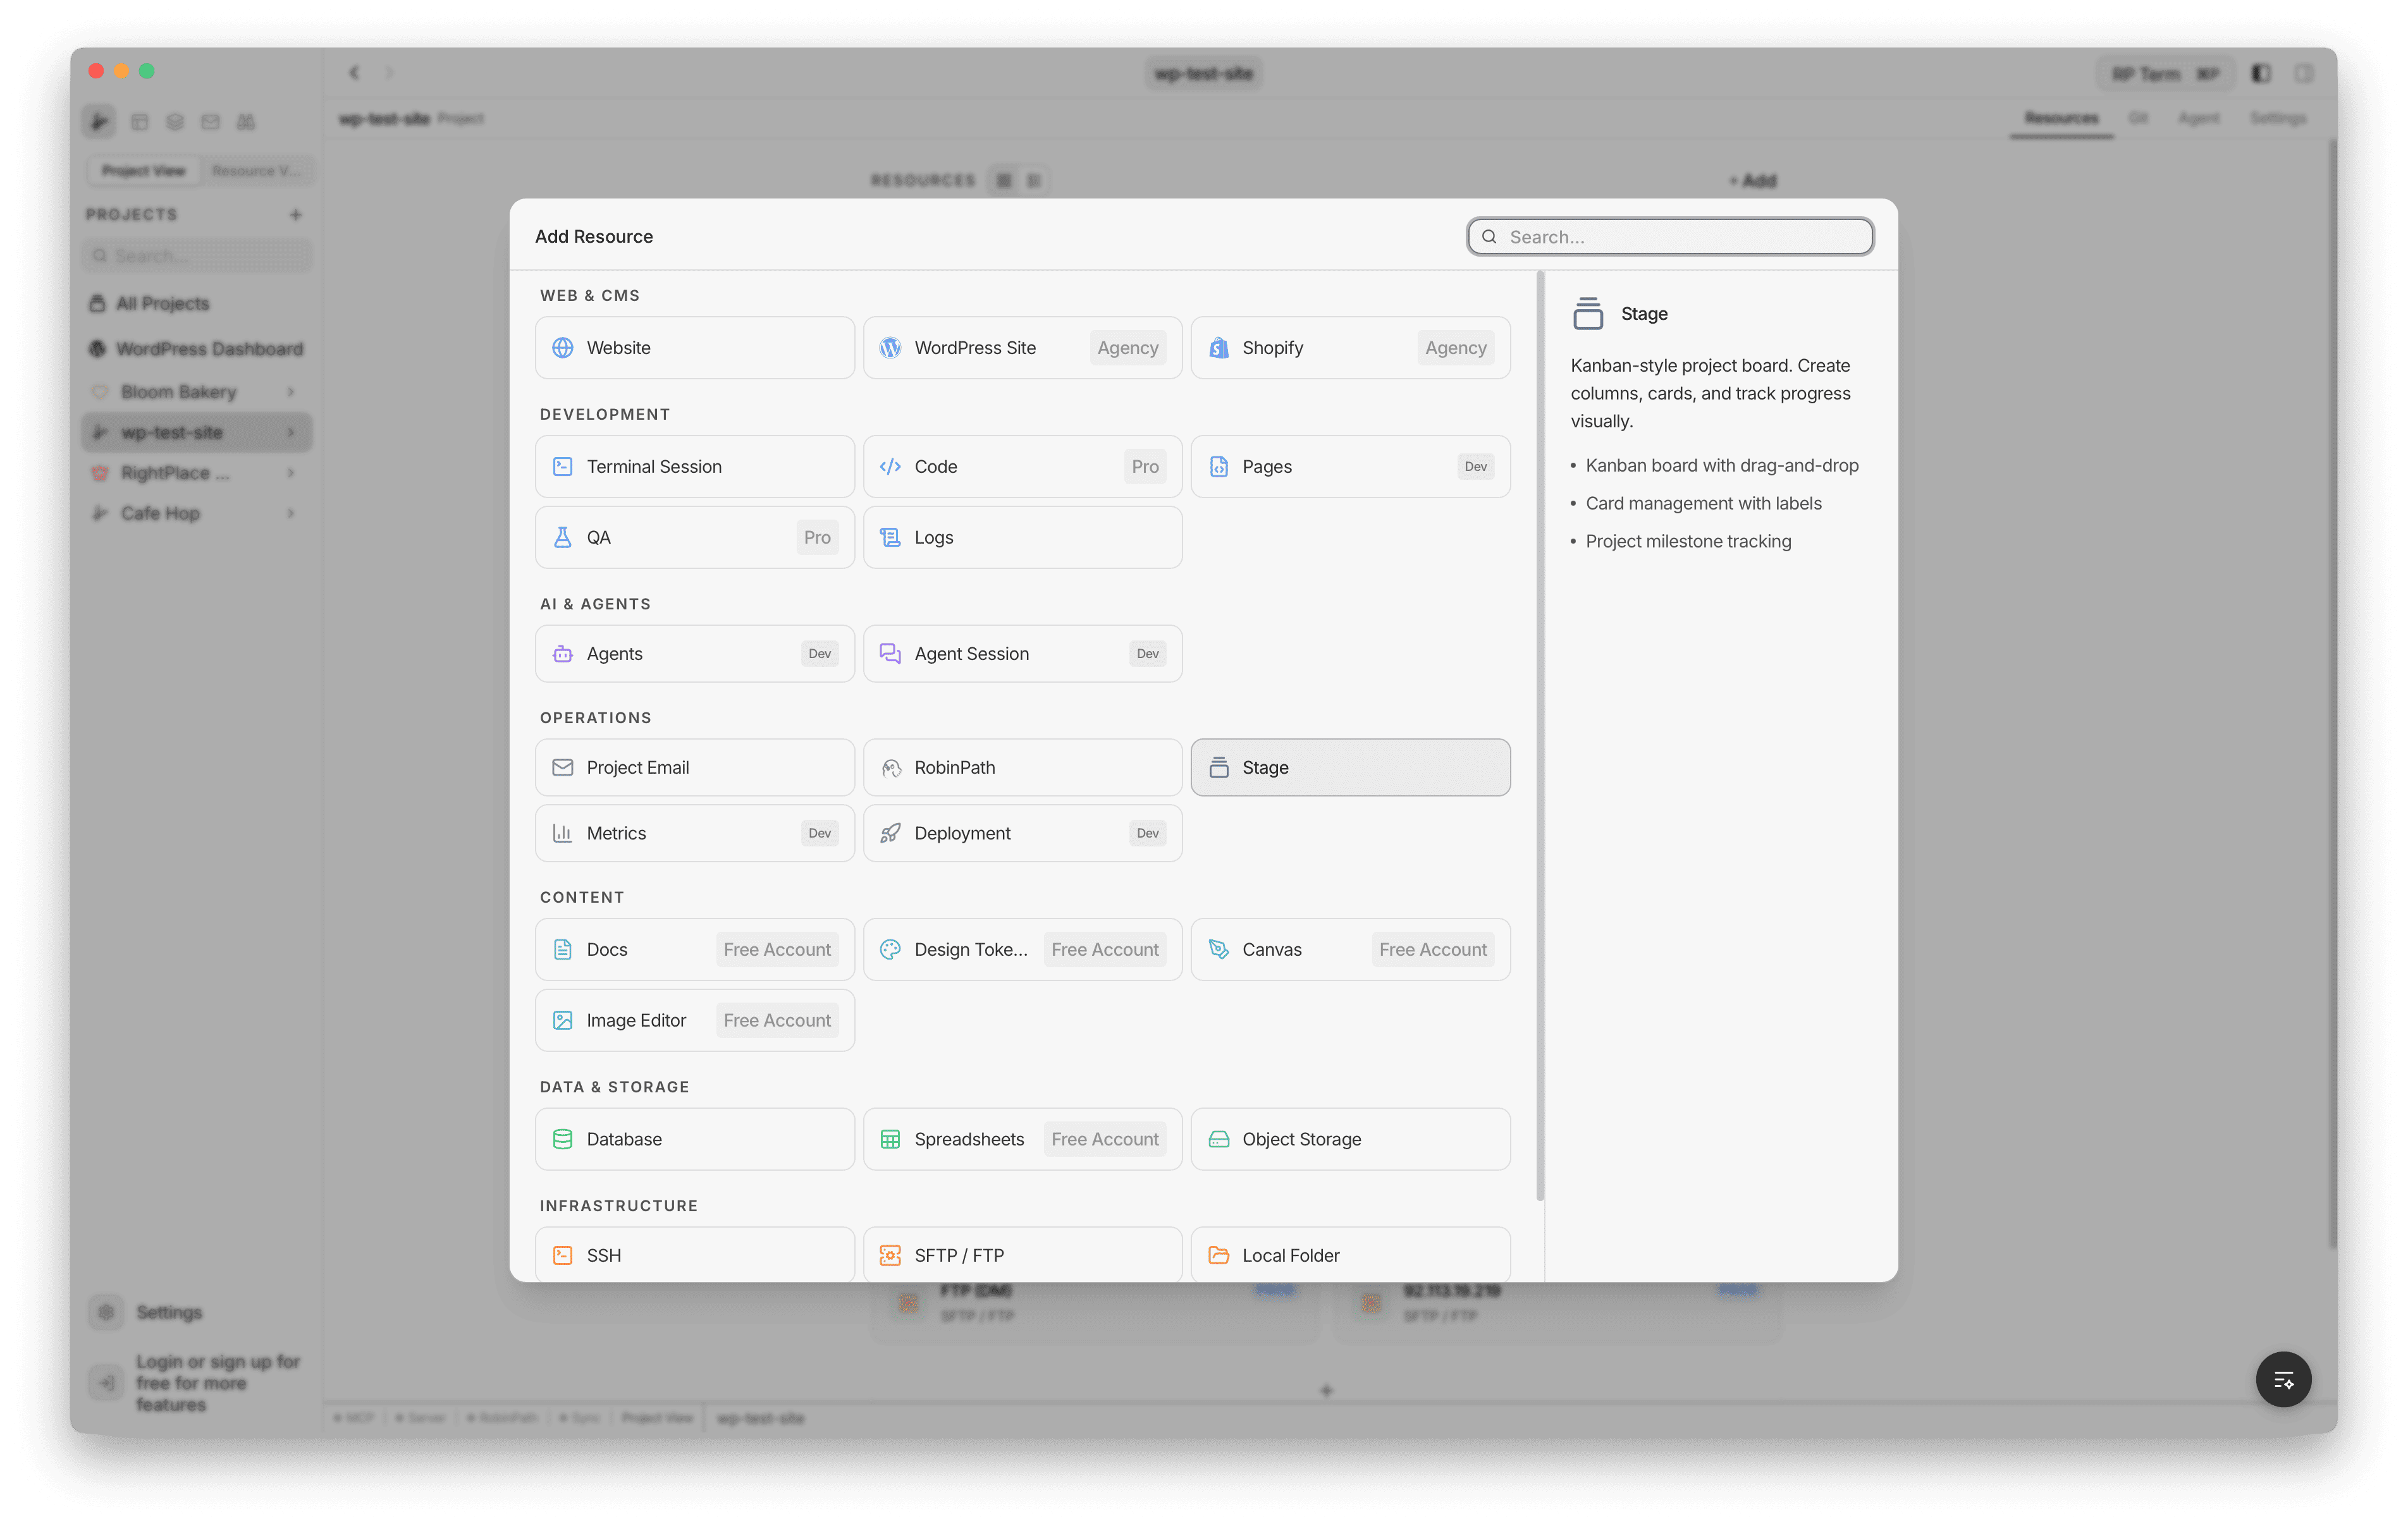Toggle list view beside the RESOURCES heading

tap(1004, 180)
